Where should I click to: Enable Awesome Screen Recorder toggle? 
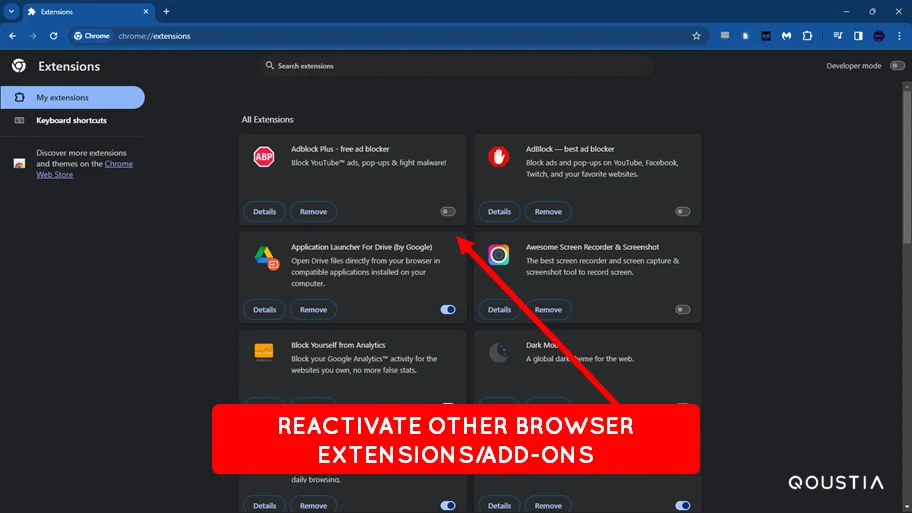[x=683, y=309]
